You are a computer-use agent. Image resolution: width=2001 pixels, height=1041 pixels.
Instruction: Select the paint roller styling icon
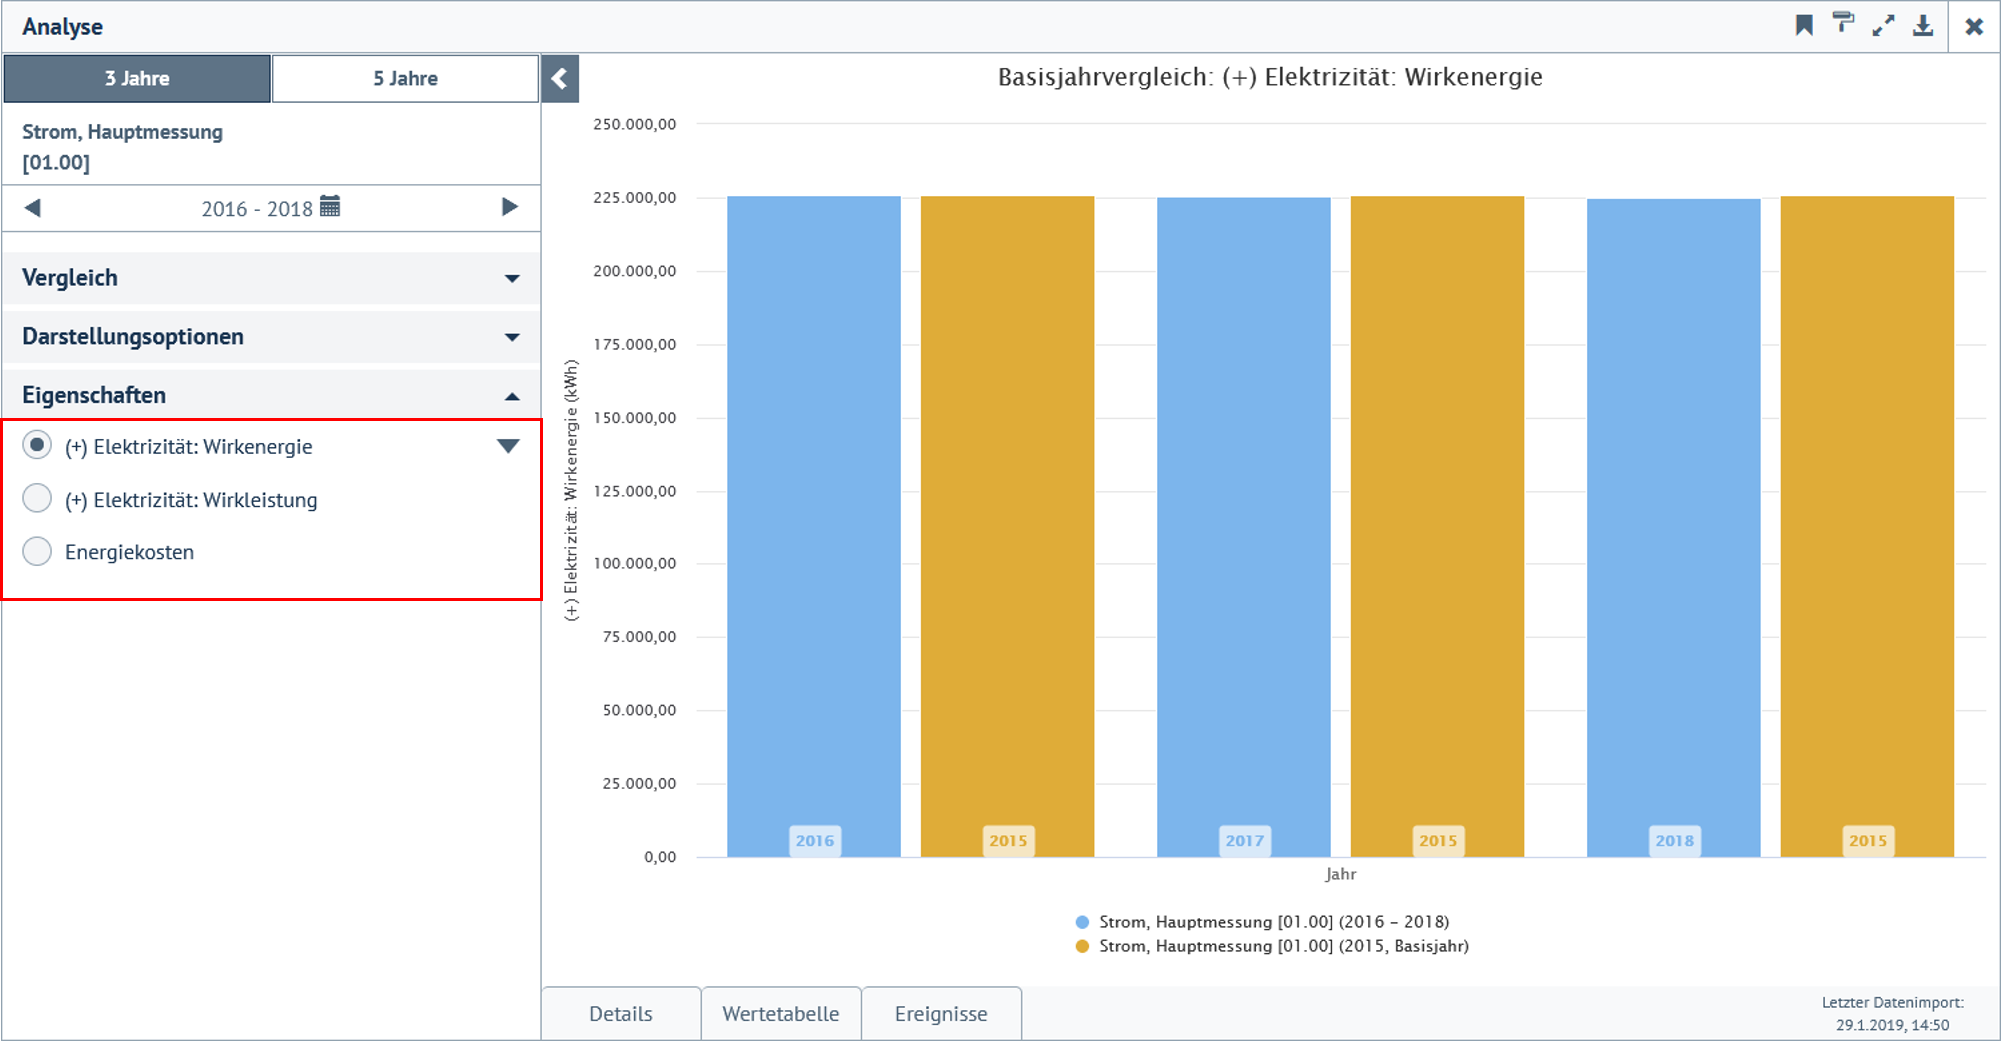[x=1845, y=25]
